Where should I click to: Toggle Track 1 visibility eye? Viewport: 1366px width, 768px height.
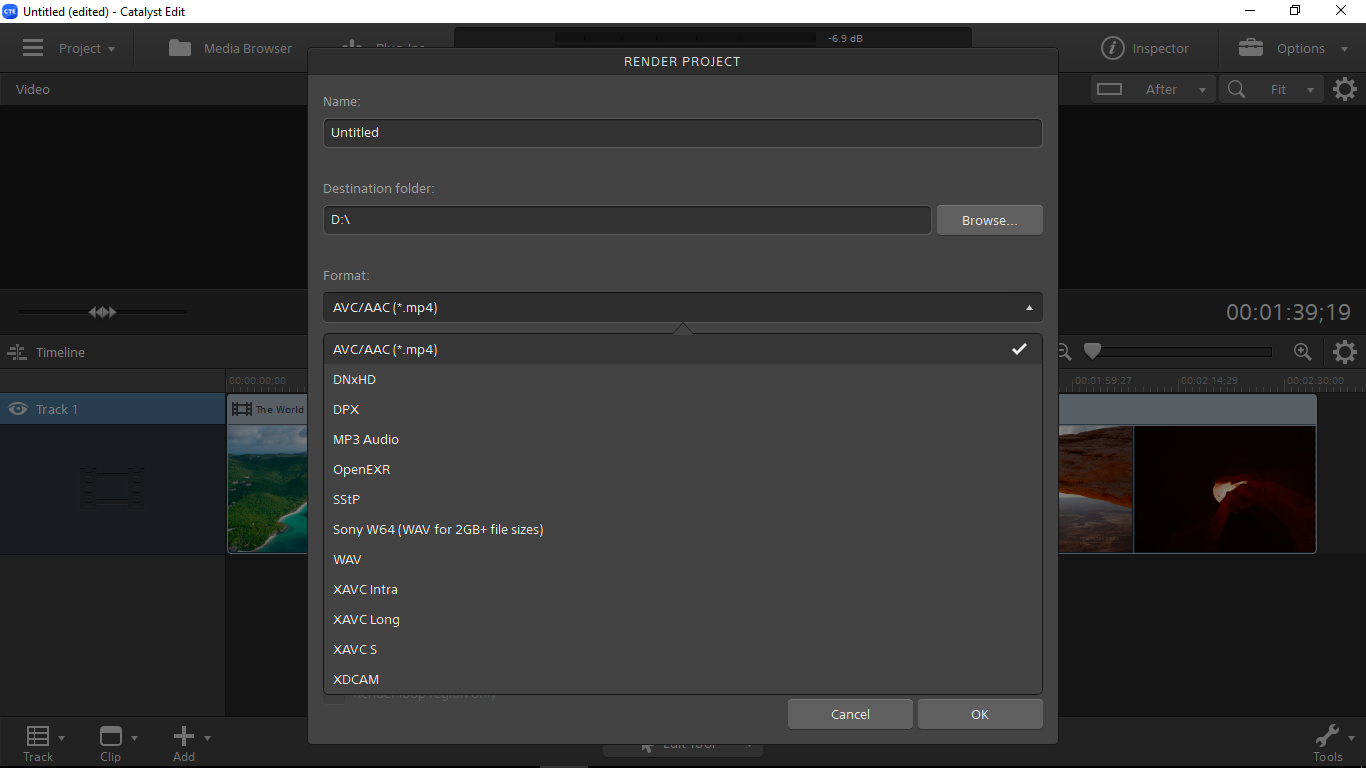tap(17, 409)
